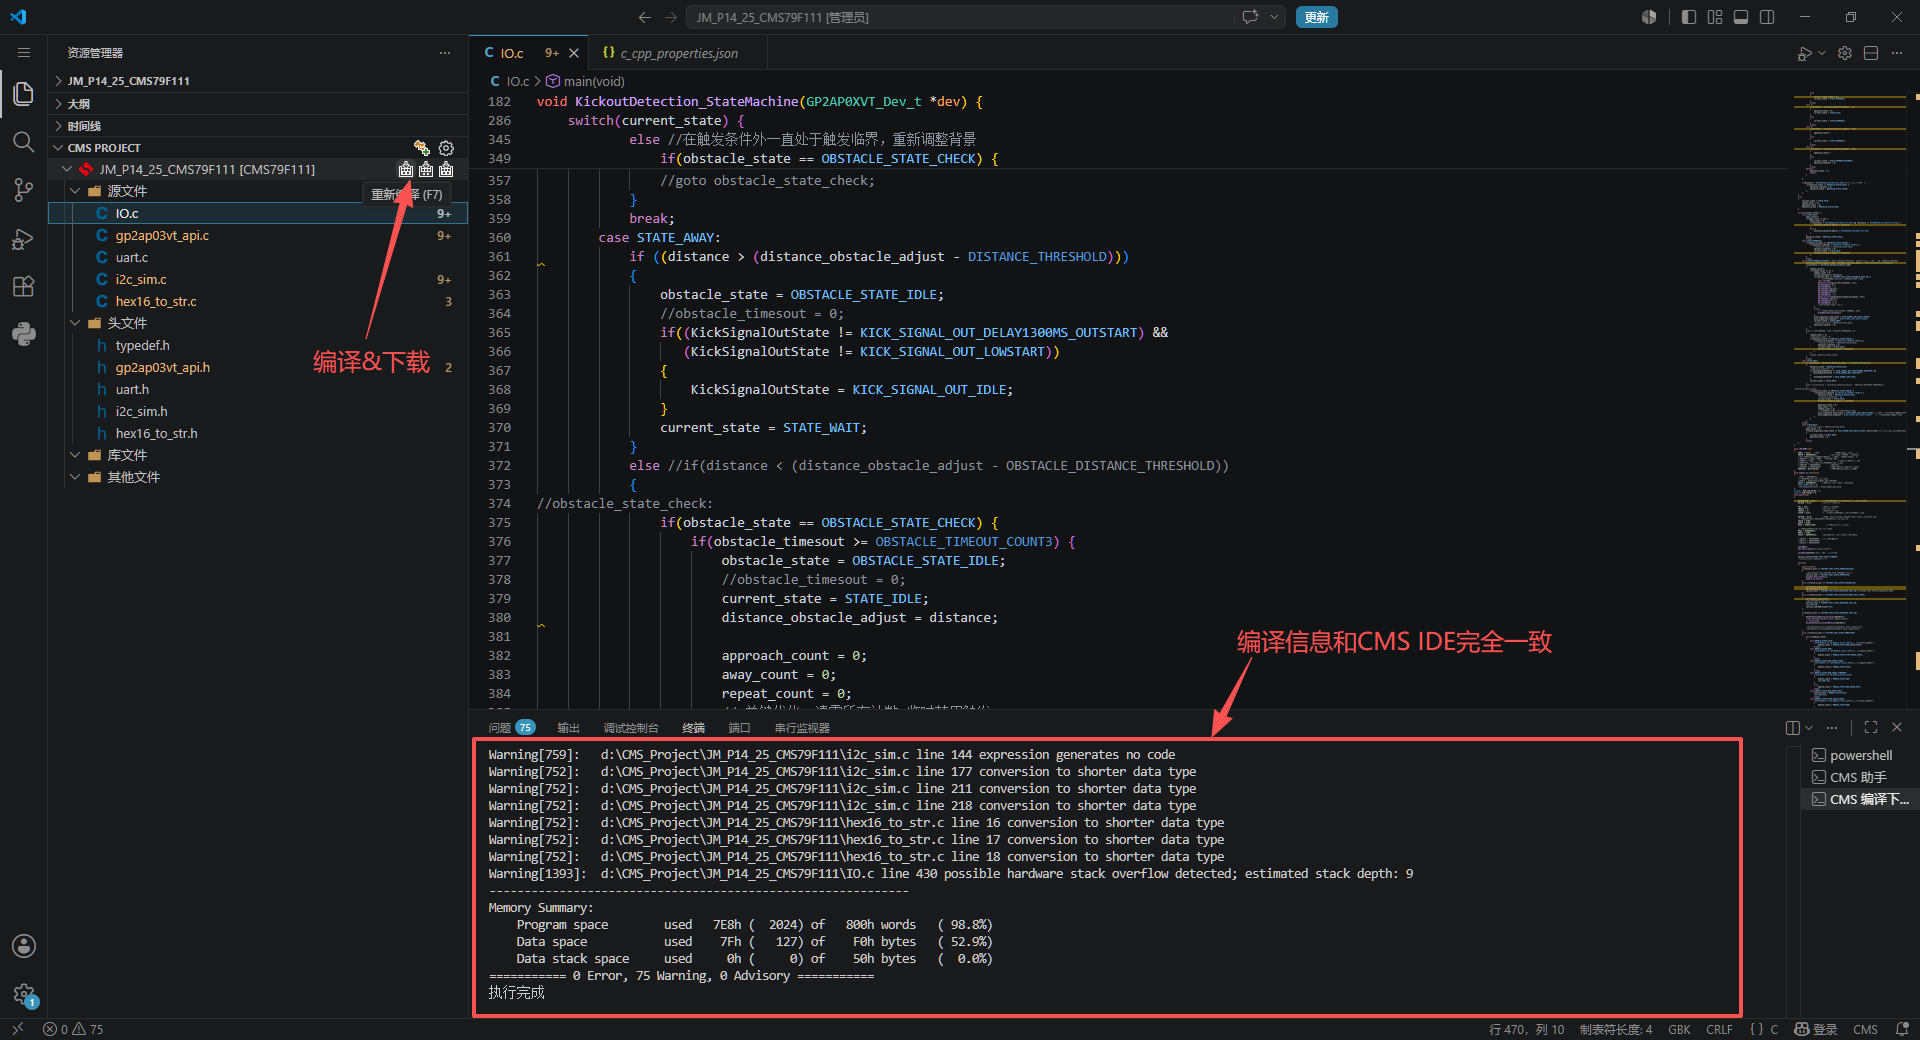The width and height of the screenshot is (1920, 1040).
Task: Click the rebuild (F7) chip icon
Action: [x=406, y=169]
